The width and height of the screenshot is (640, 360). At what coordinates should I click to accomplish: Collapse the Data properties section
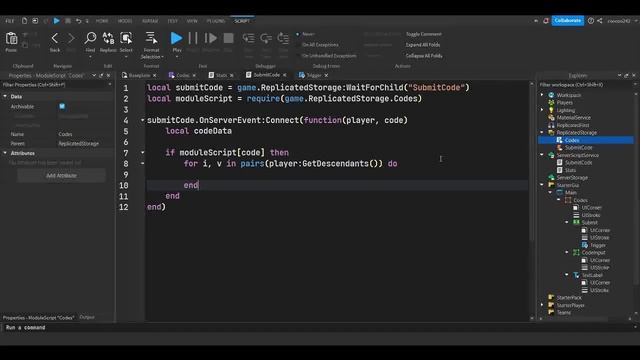pos(5,96)
